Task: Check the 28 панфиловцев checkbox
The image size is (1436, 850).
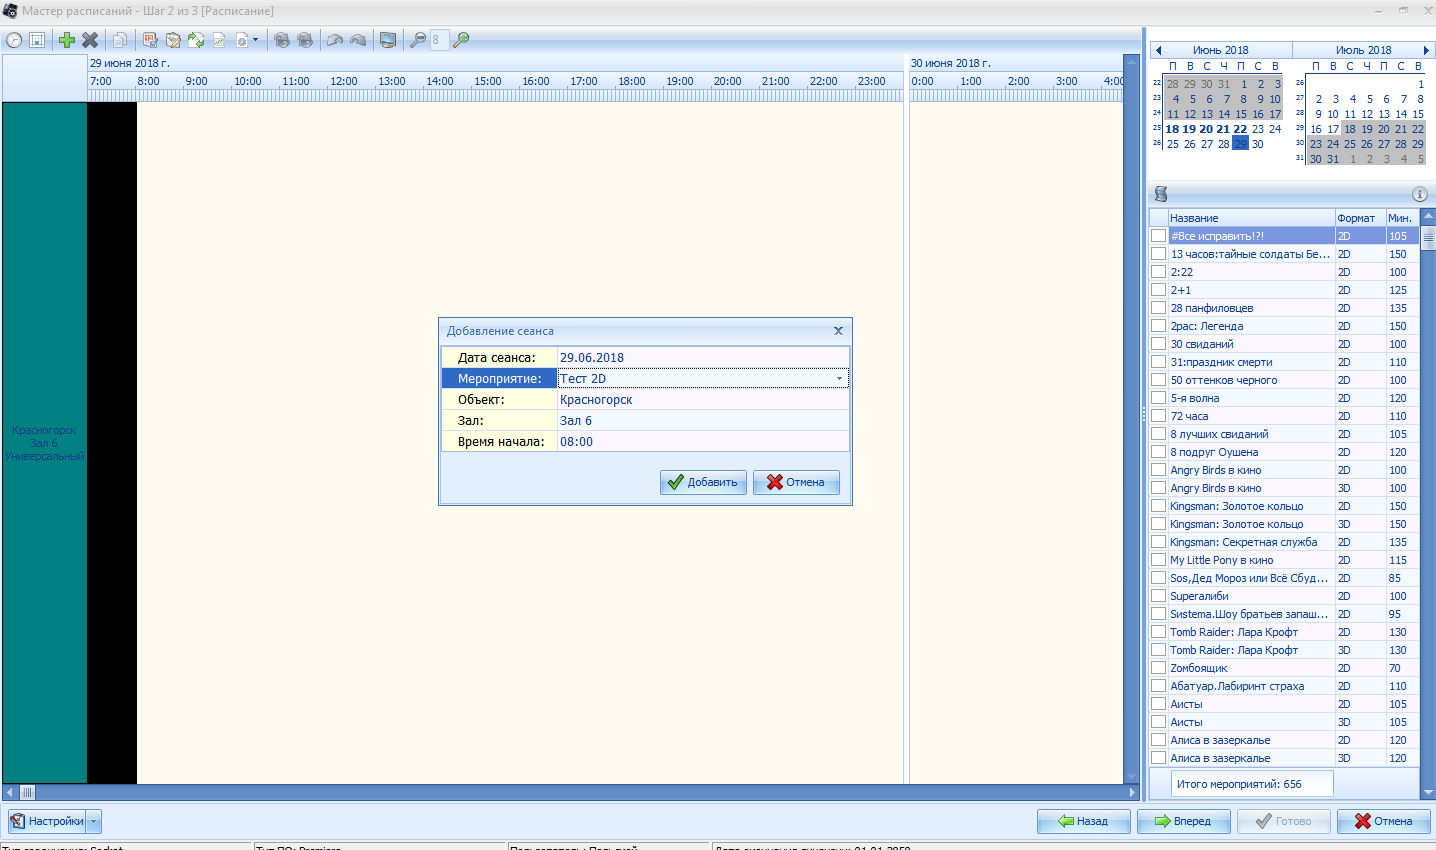Action: [1158, 308]
